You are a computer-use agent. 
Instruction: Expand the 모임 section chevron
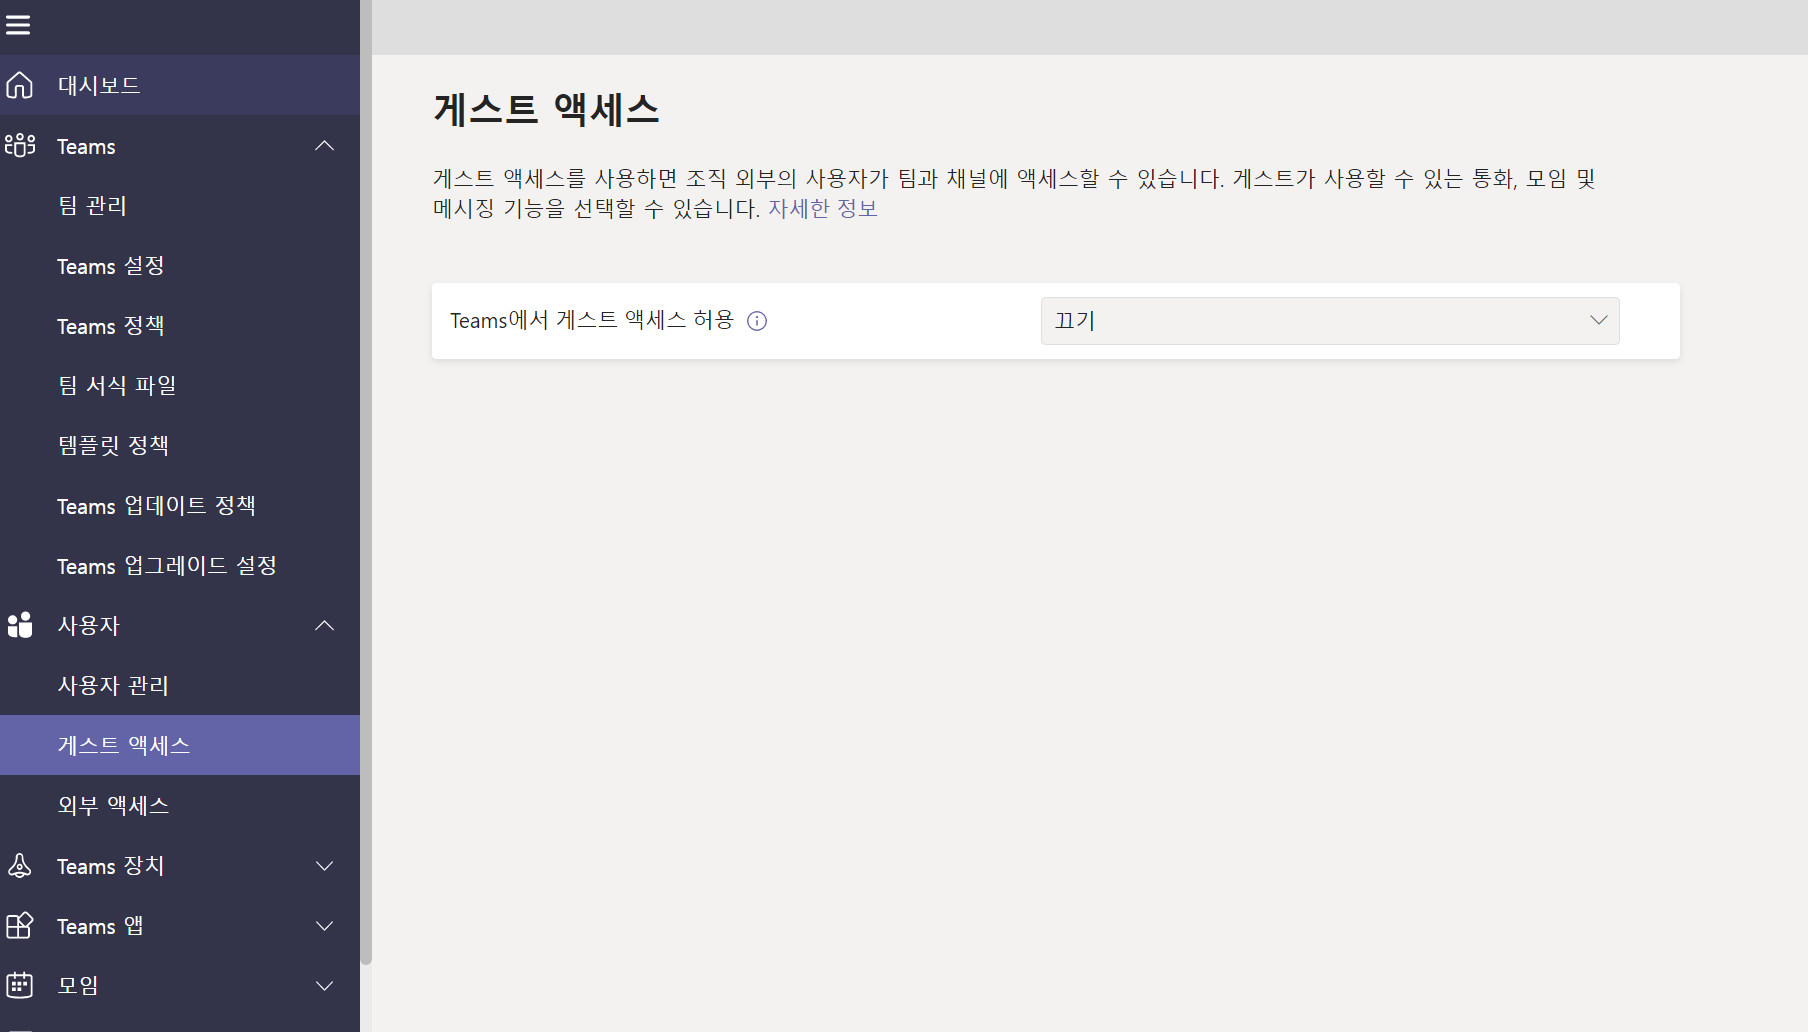pyautogui.click(x=325, y=986)
